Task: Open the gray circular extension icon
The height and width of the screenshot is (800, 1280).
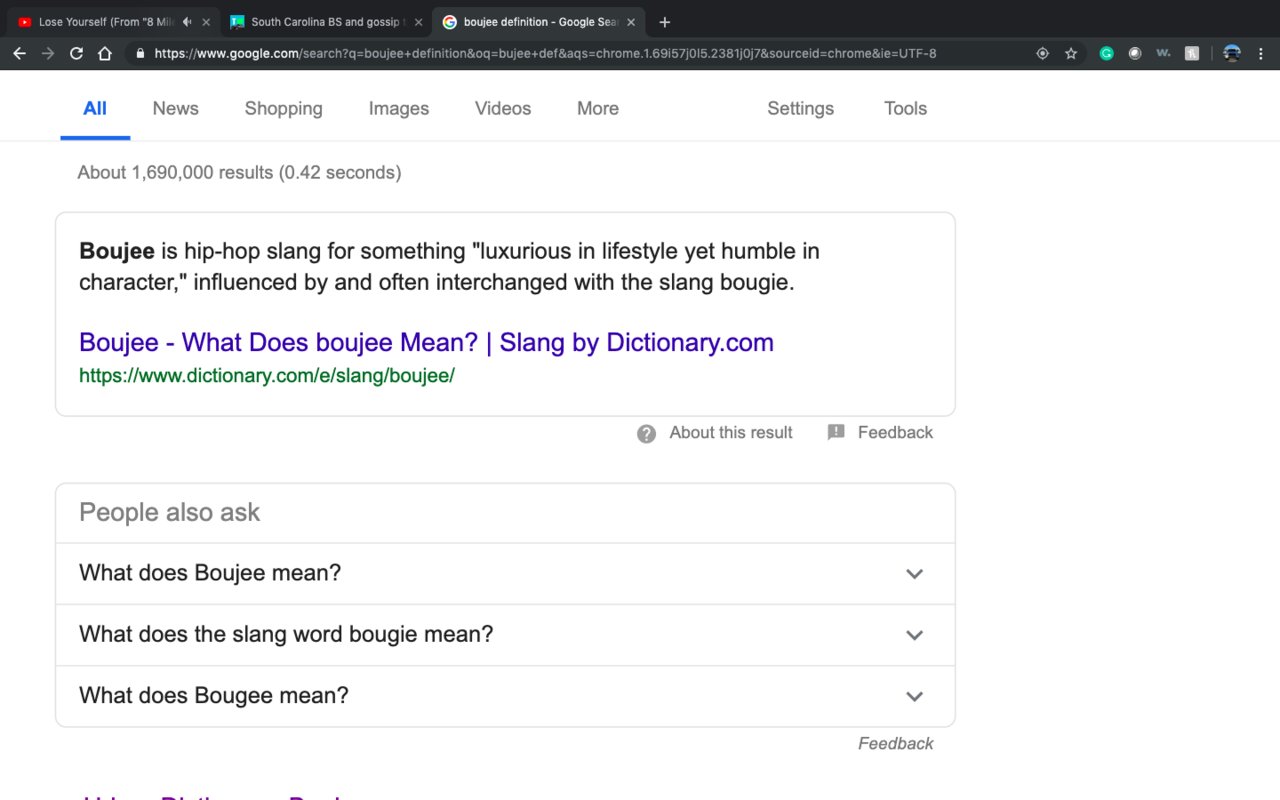Action: click(1135, 54)
